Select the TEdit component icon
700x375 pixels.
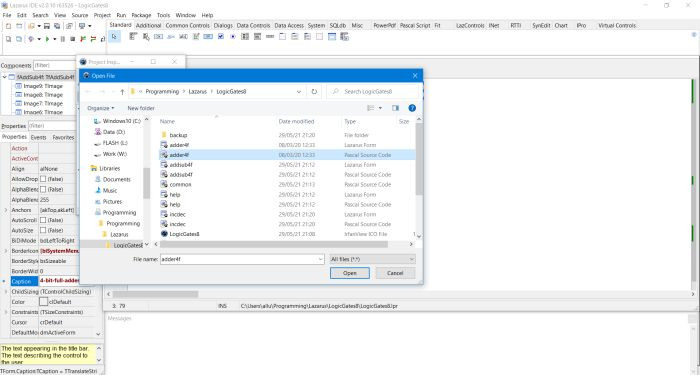pyautogui.click(x=183, y=37)
